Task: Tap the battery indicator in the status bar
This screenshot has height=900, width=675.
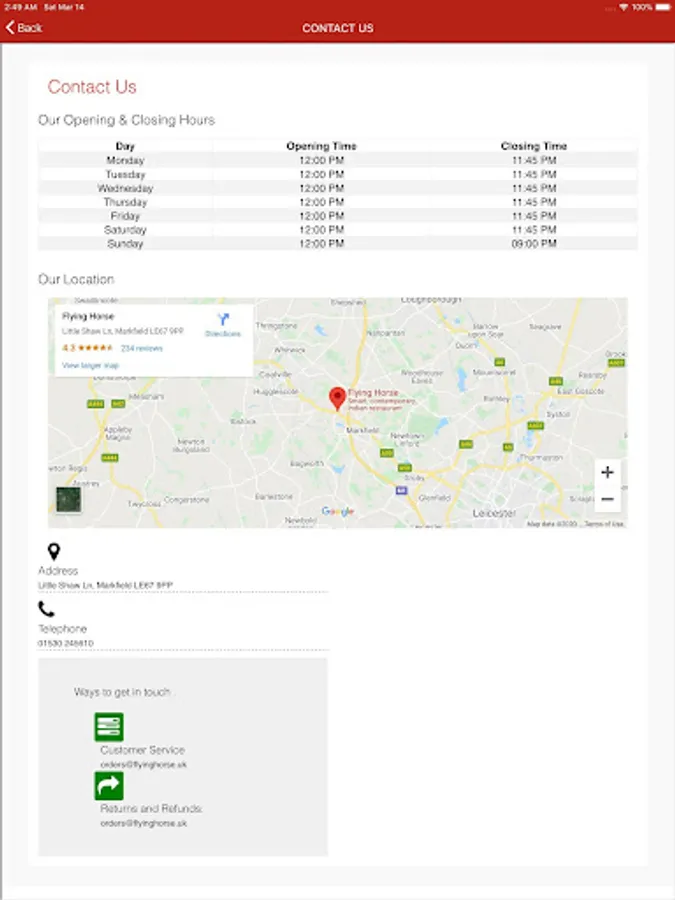Action: [663, 7]
